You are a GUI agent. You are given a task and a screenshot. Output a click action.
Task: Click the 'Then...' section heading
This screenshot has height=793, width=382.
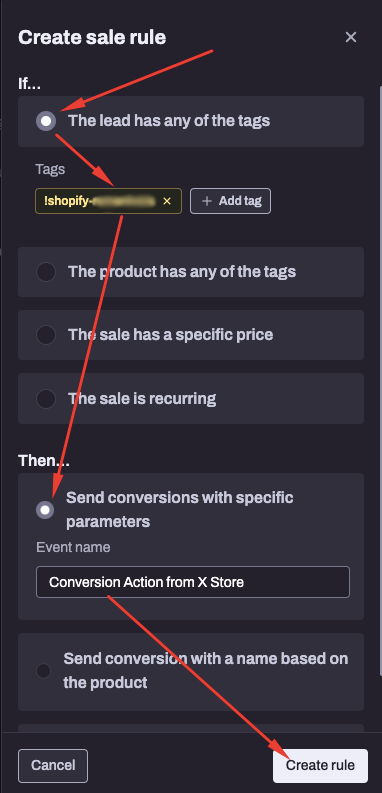tap(44, 461)
